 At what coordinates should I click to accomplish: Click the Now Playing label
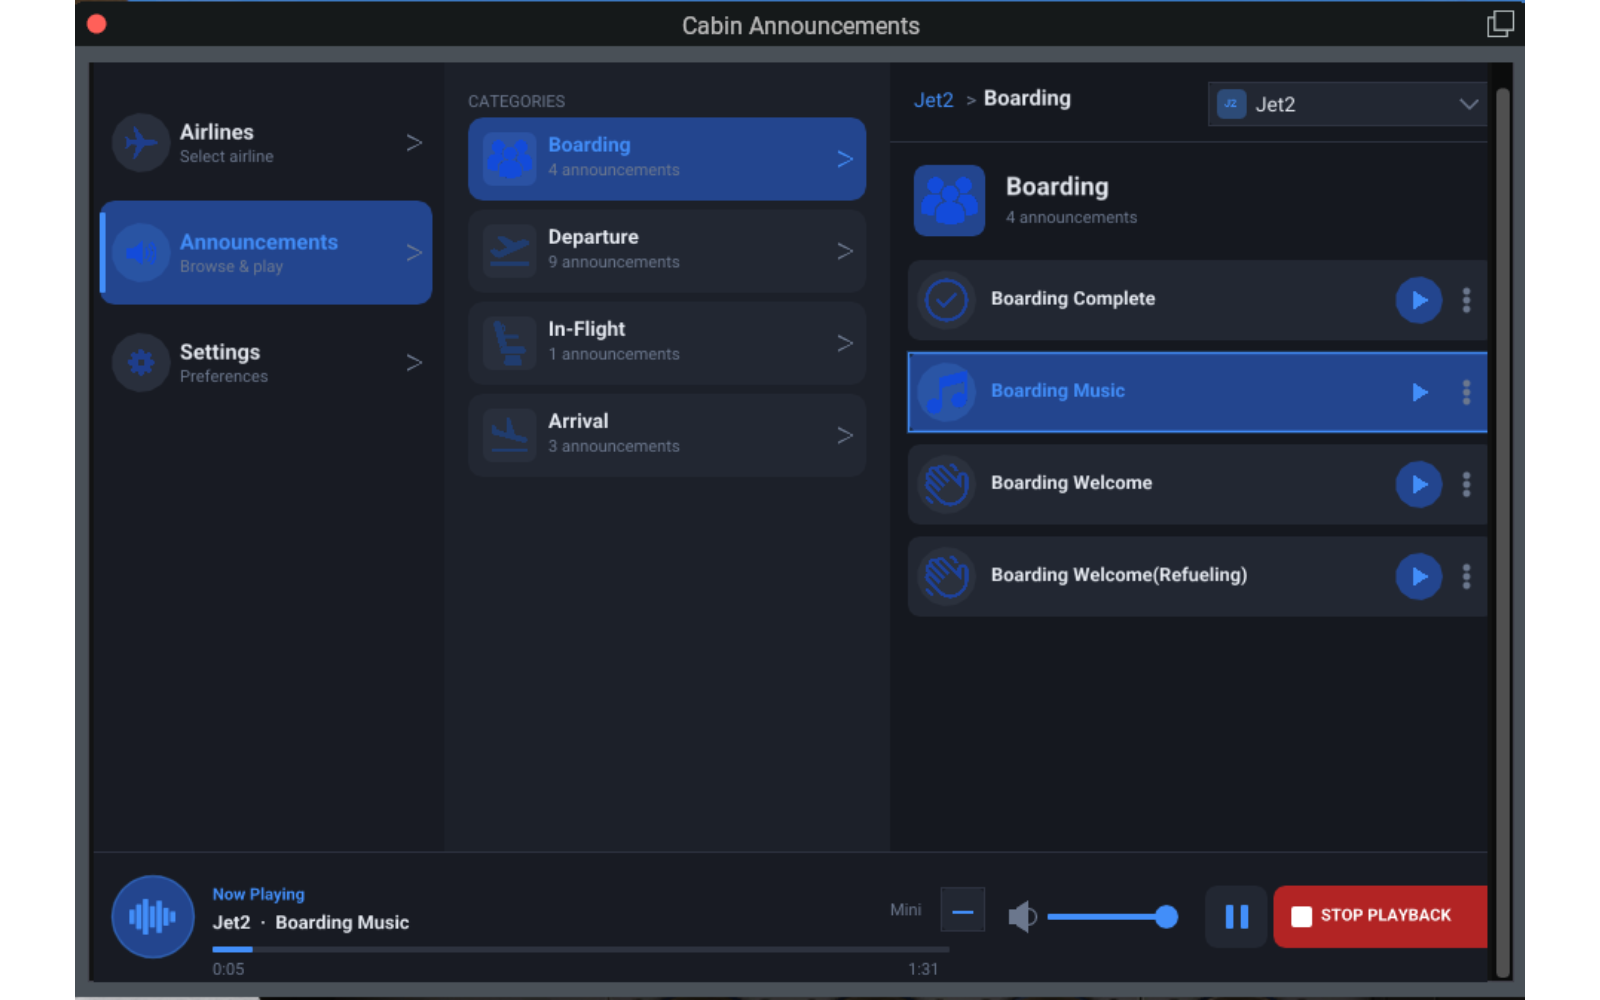coord(258,894)
